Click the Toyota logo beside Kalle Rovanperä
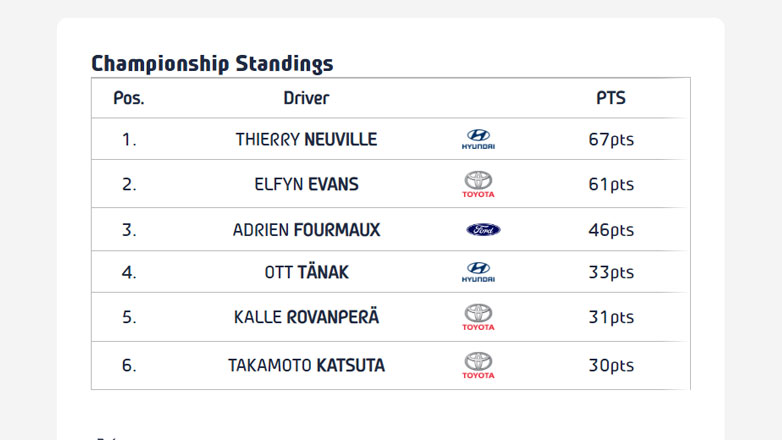This screenshot has width=782, height=440. click(478, 317)
